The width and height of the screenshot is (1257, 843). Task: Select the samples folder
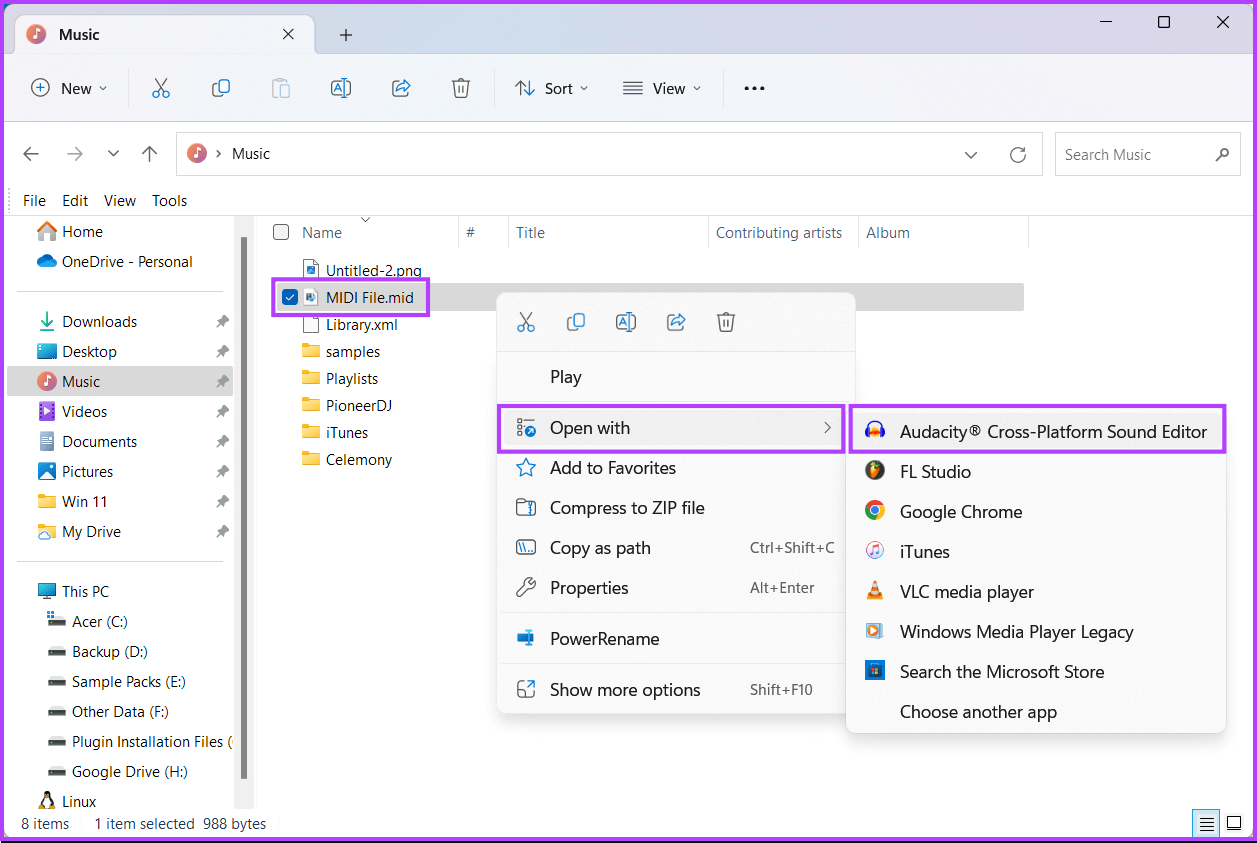click(x=352, y=352)
